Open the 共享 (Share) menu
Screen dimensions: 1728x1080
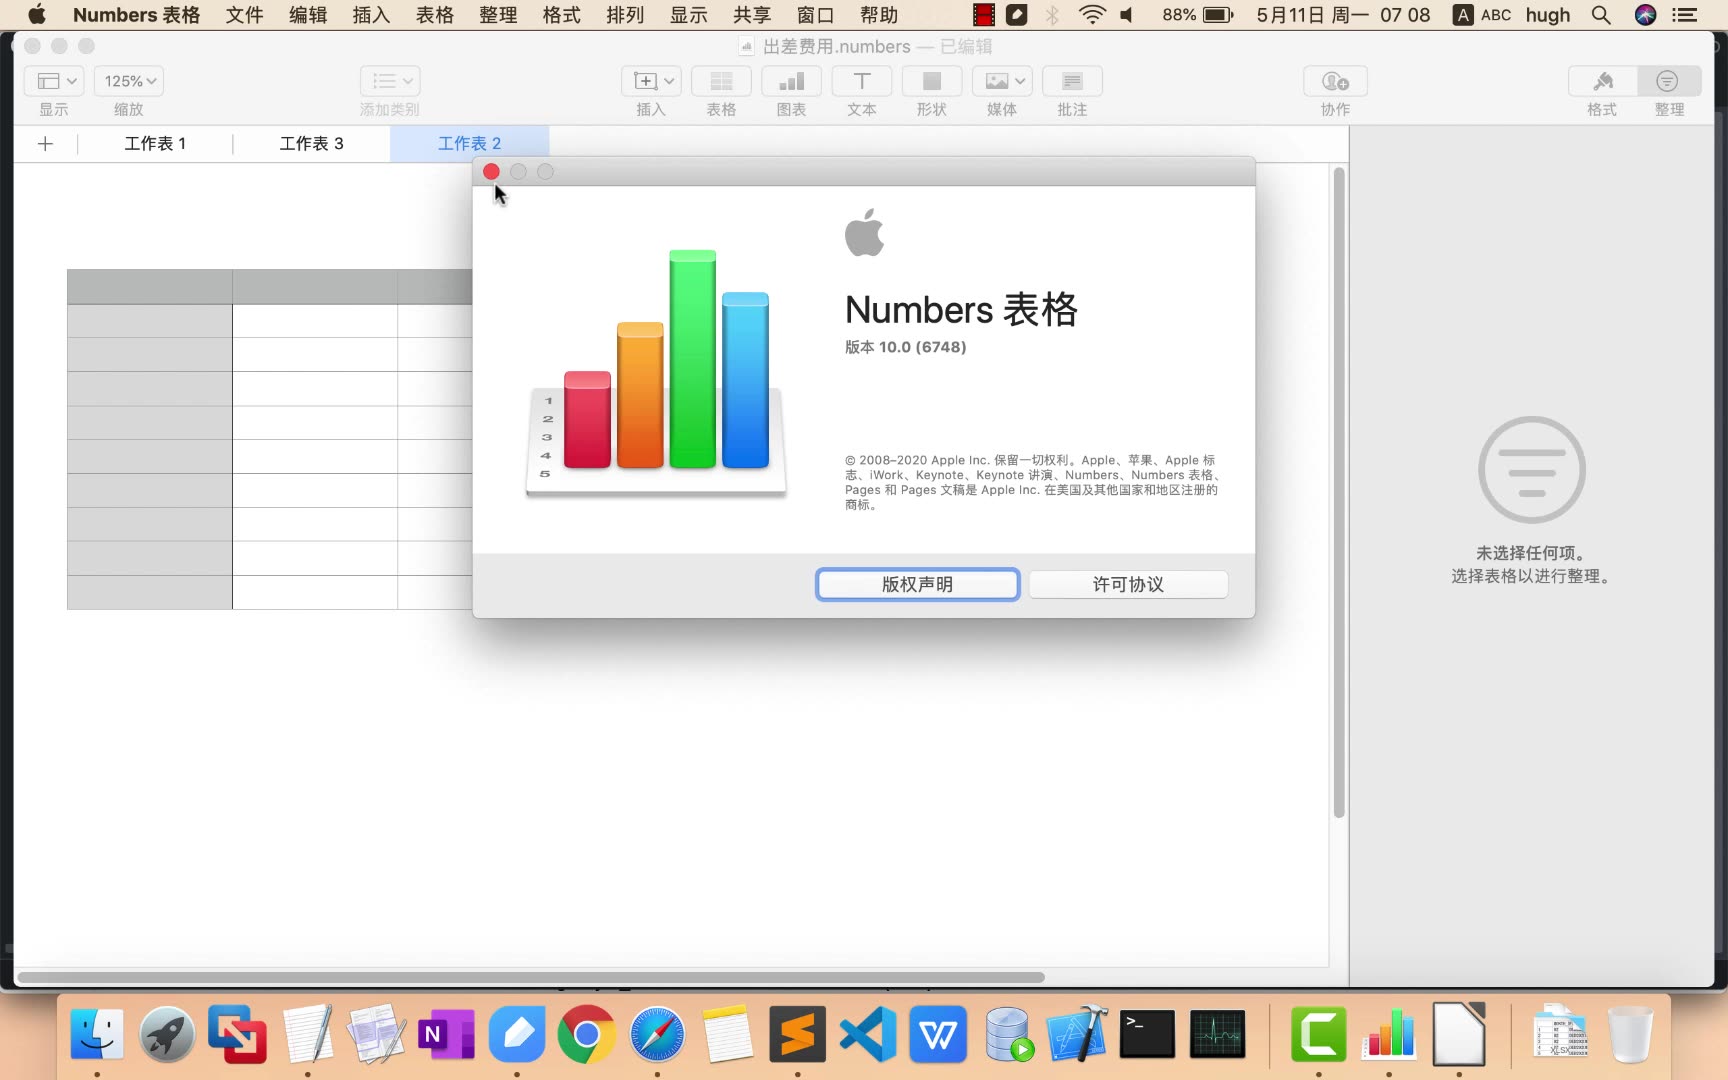click(752, 15)
